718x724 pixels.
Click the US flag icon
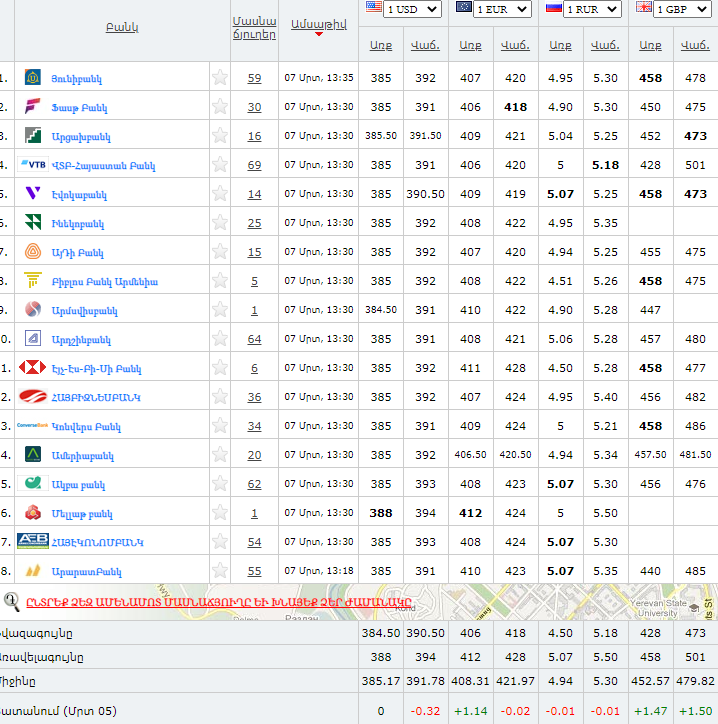[x=374, y=6]
